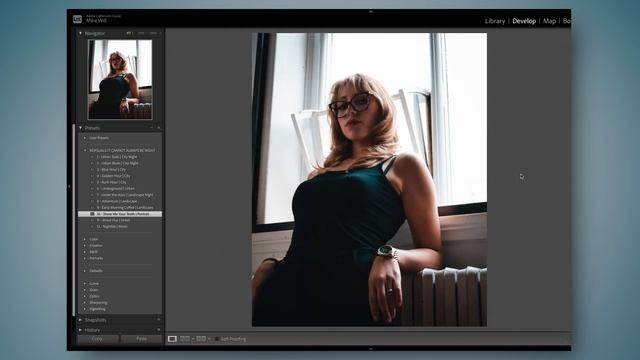
Task: Add a new preset with plus icon
Action: (159, 128)
